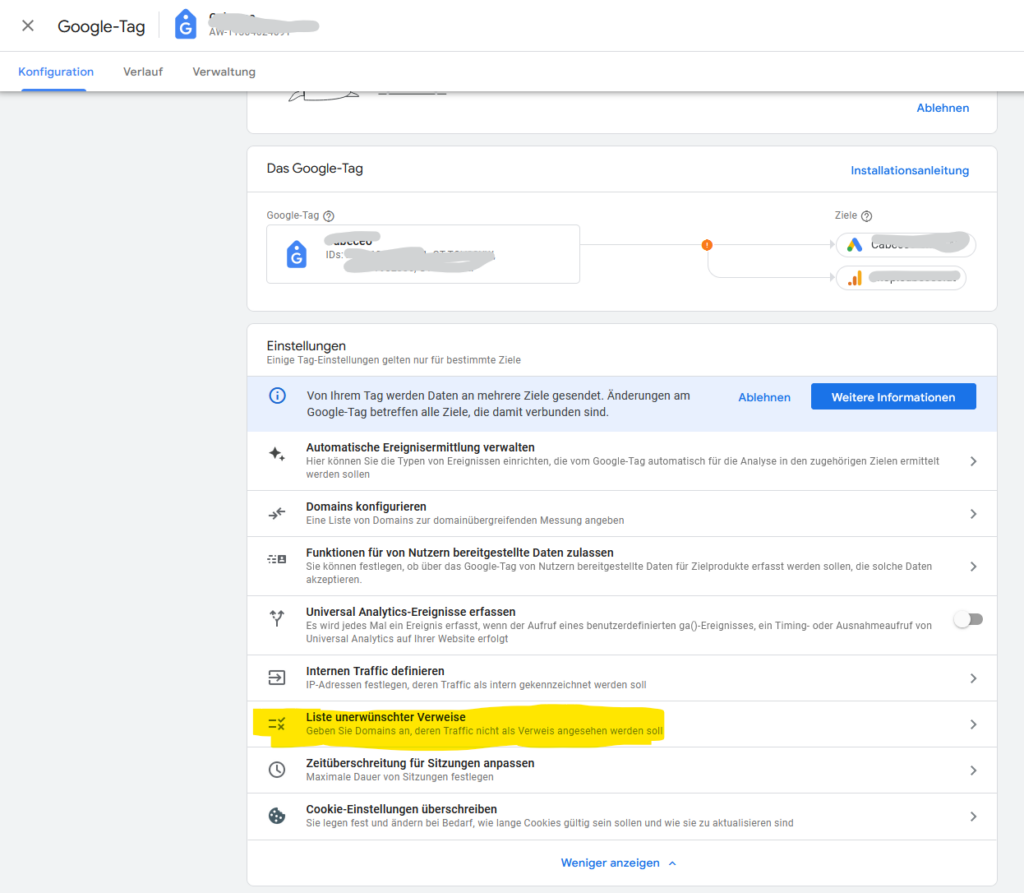Select the Google Analytics destination chip
Viewport: 1024px width, 893px height.
(901, 278)
